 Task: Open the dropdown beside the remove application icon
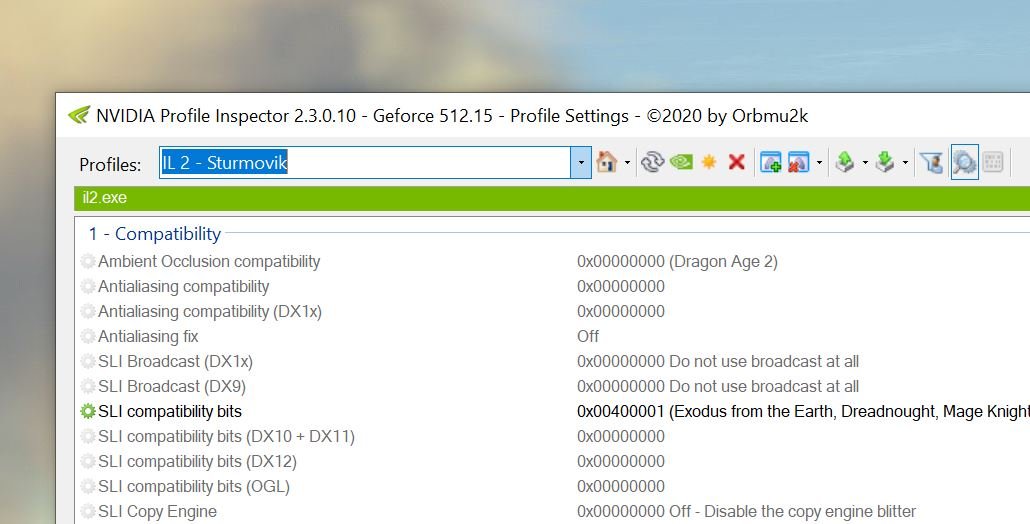[x=819, y=162]
